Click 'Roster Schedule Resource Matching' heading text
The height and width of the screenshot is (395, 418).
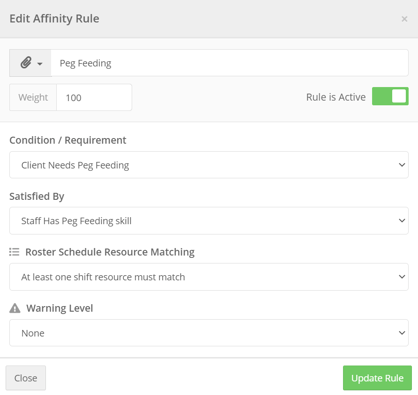pos(110,252)
